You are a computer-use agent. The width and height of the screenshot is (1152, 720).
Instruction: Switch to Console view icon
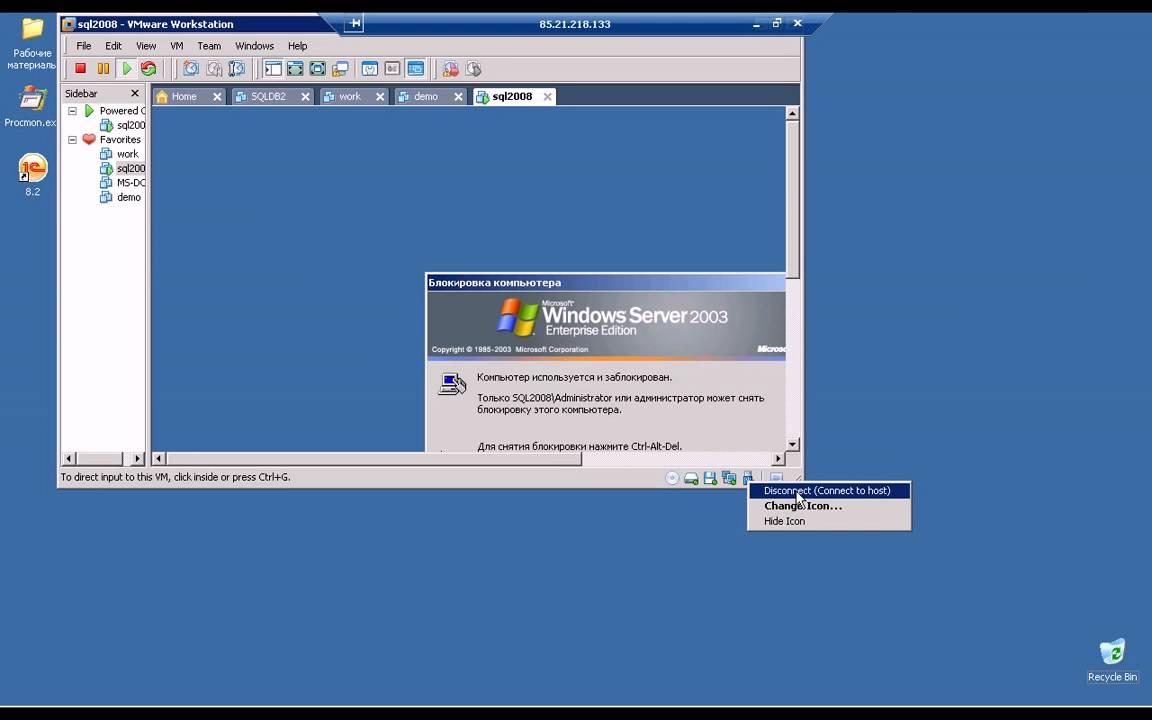415,68
